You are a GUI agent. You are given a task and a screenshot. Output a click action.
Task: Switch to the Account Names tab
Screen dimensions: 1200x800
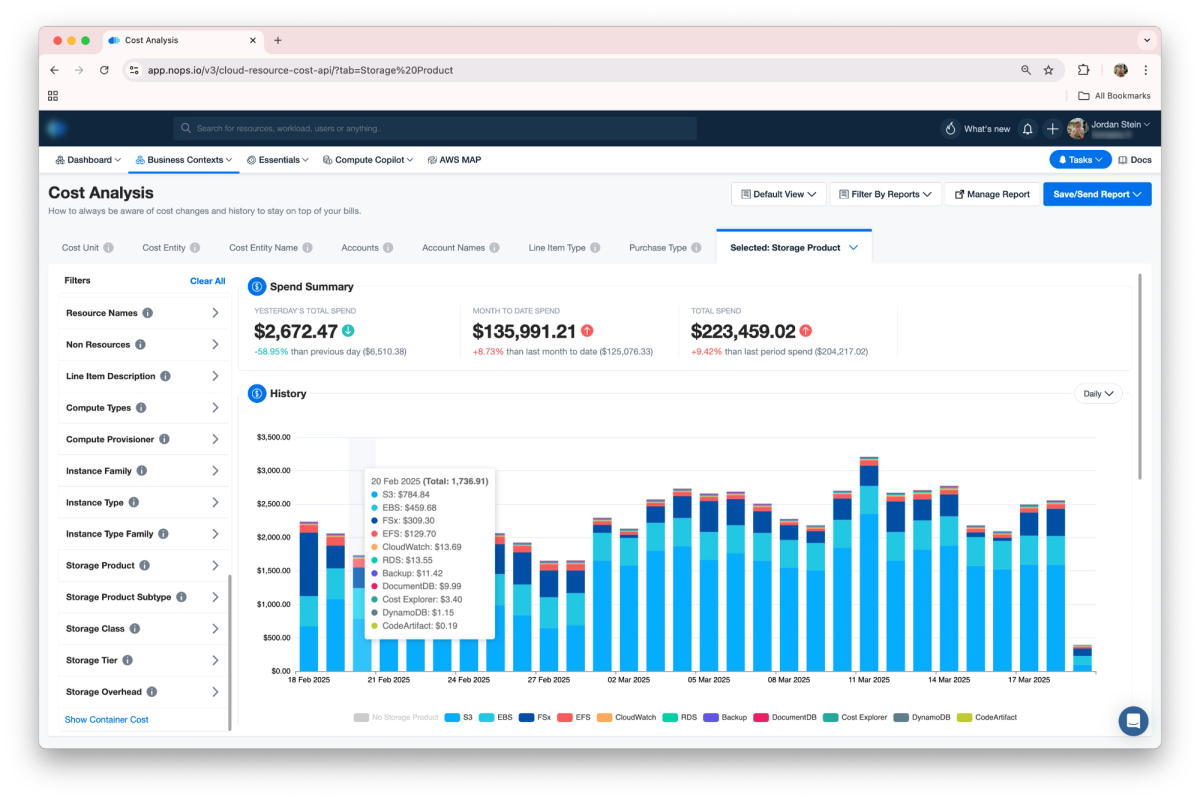(x=460, y=248)
